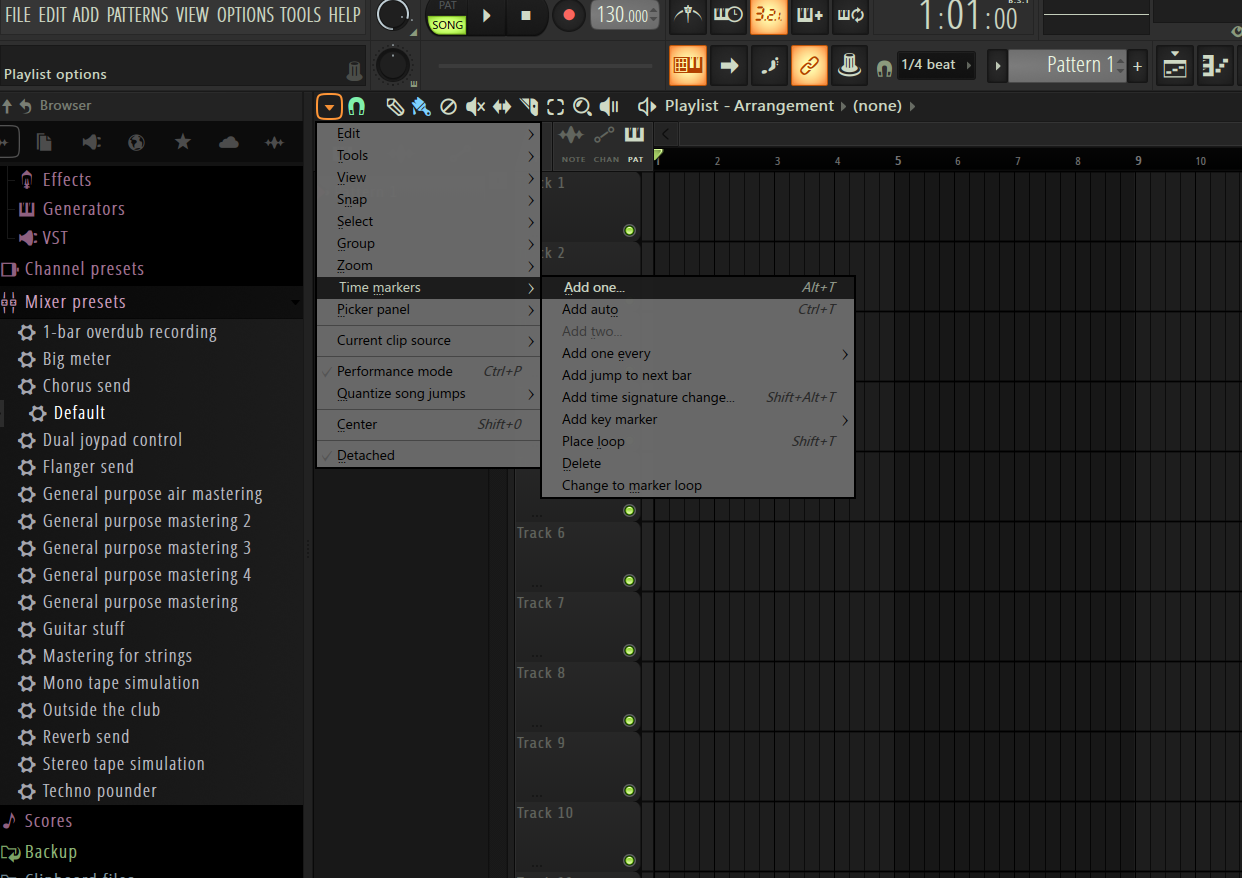This screenshot has height=878, width=1242.
Task: Open the playlist view icon
Action: (1175, 66)
